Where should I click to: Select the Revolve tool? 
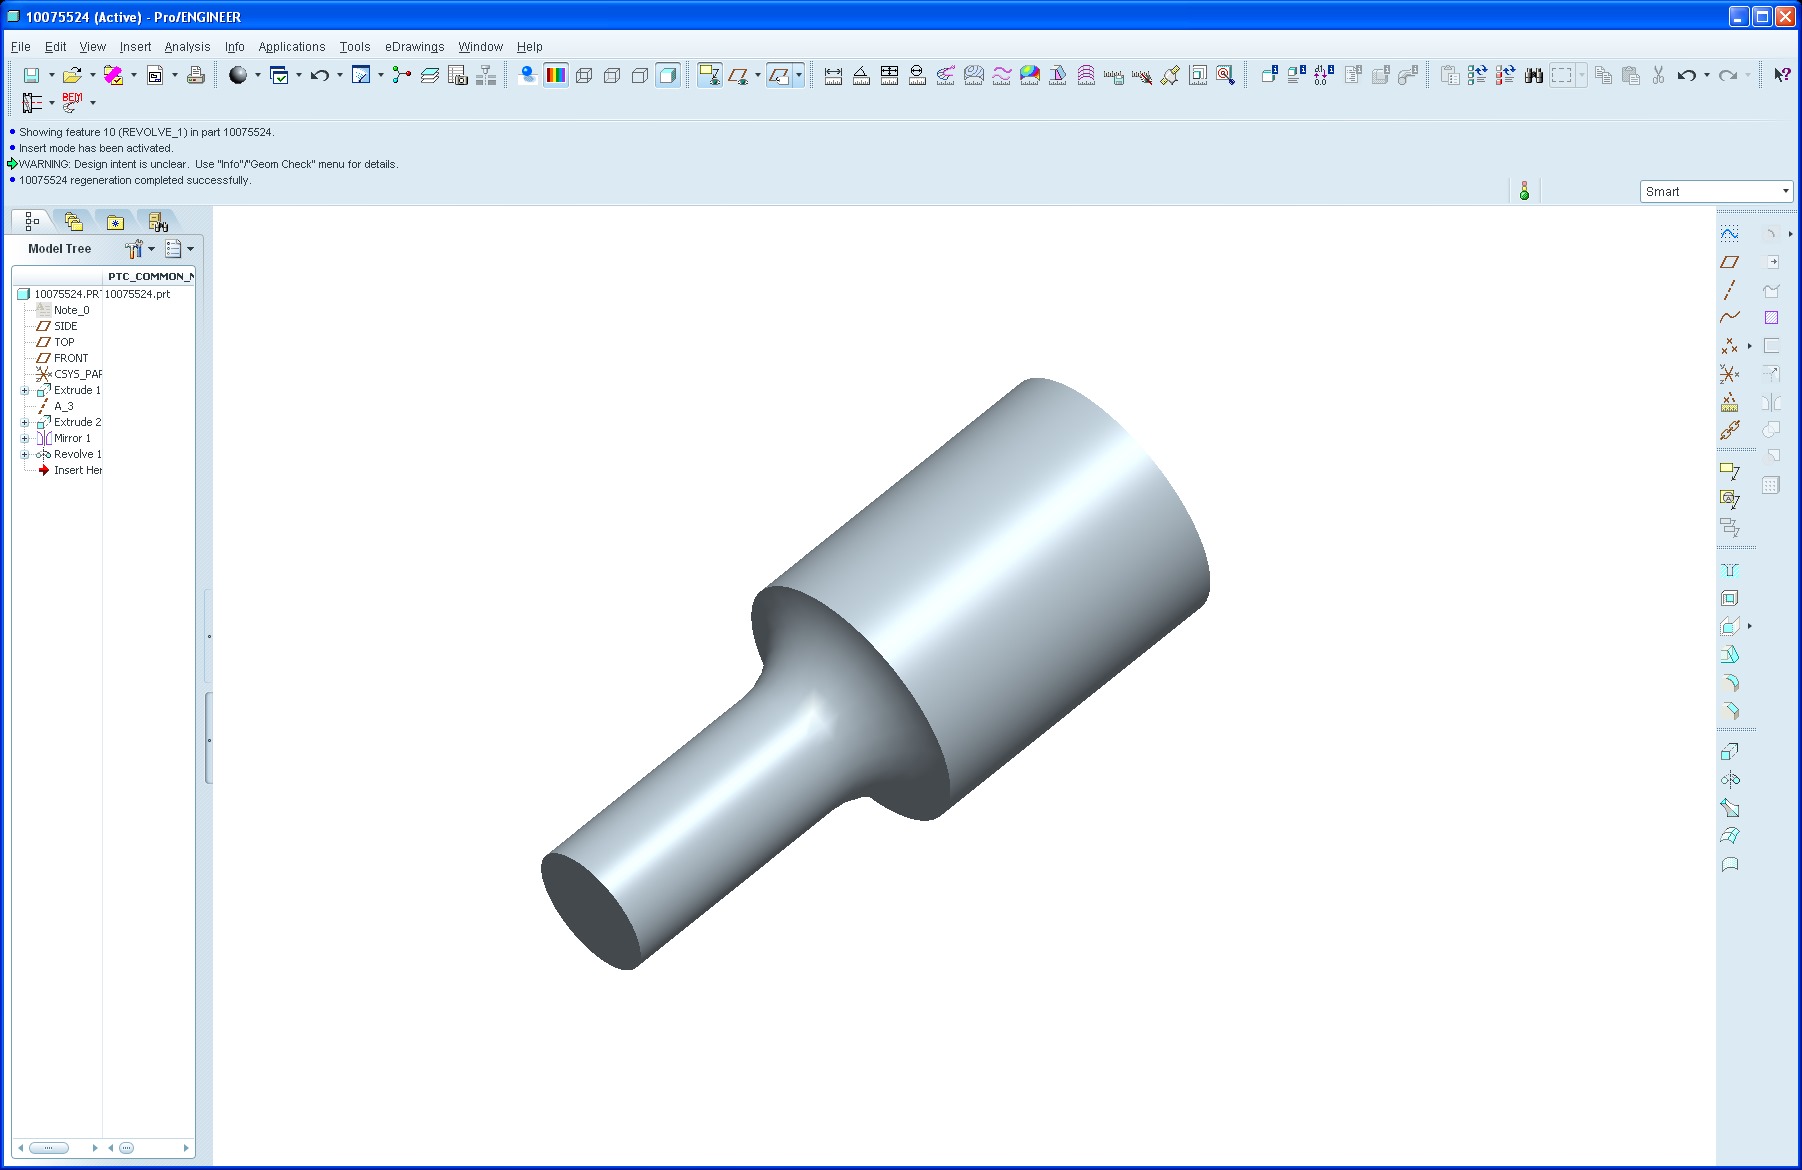click(x=1730, y=779)
